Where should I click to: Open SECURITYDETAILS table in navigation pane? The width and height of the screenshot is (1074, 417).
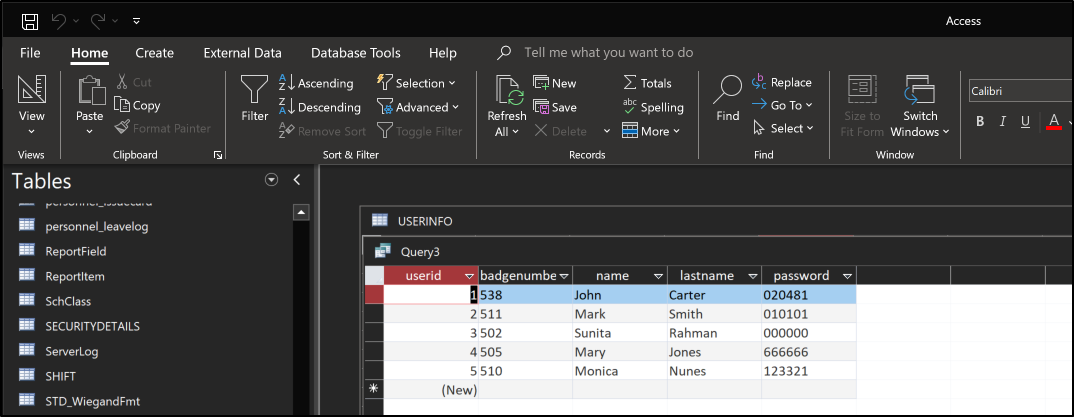(92, 326)
